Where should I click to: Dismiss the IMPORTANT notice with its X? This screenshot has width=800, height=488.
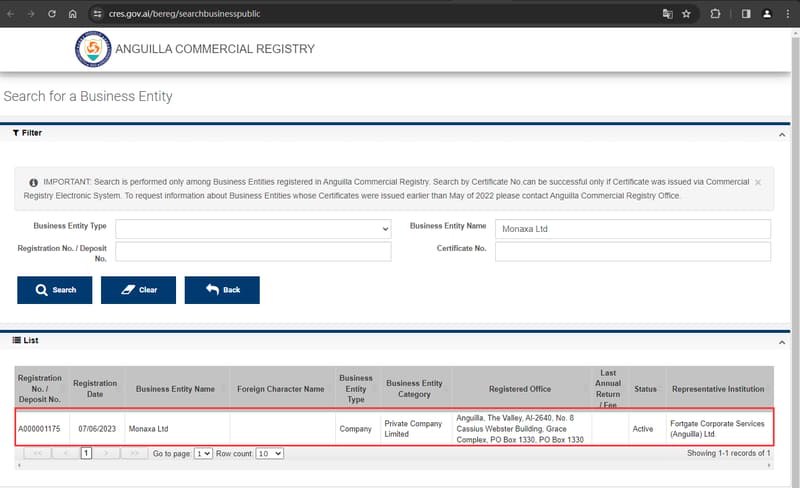tap(758, 182)
